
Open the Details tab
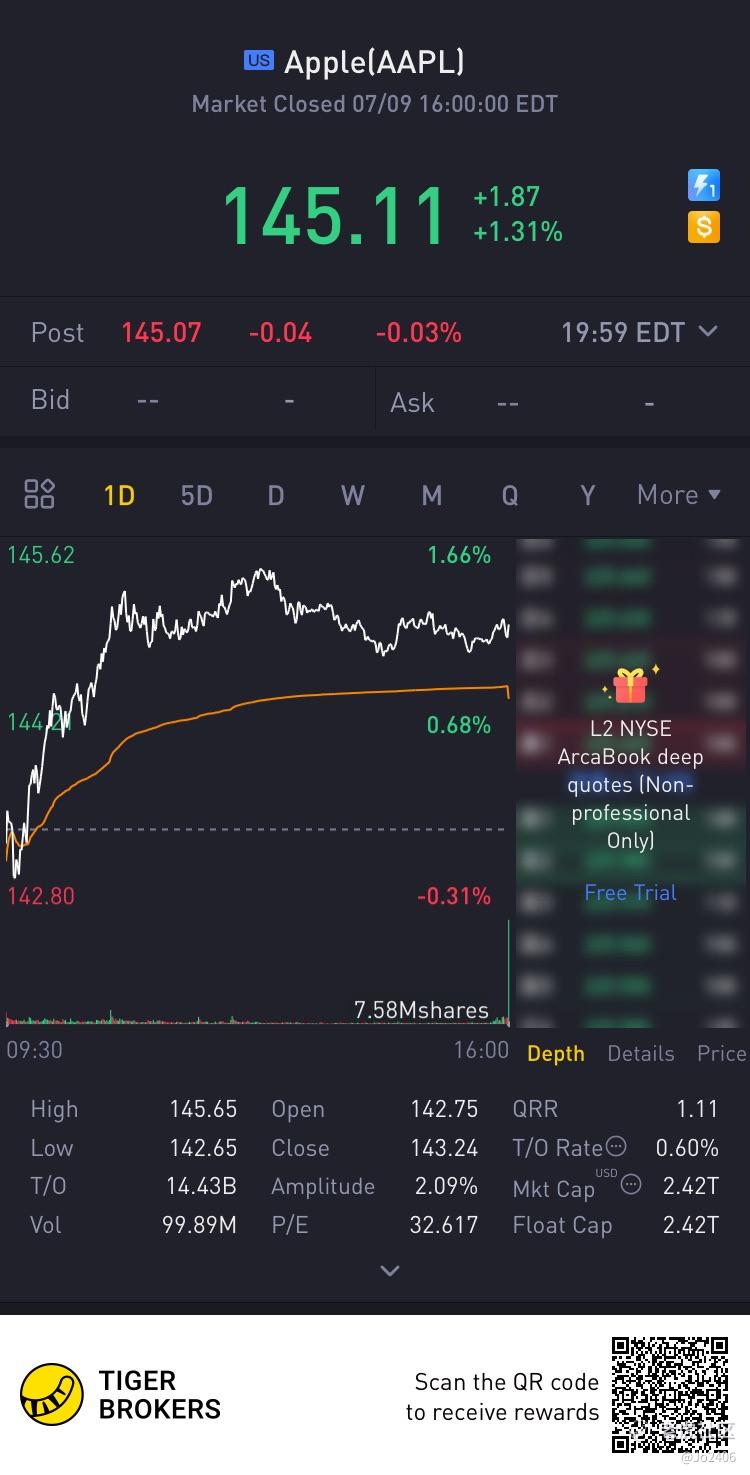click(641, 1053)
